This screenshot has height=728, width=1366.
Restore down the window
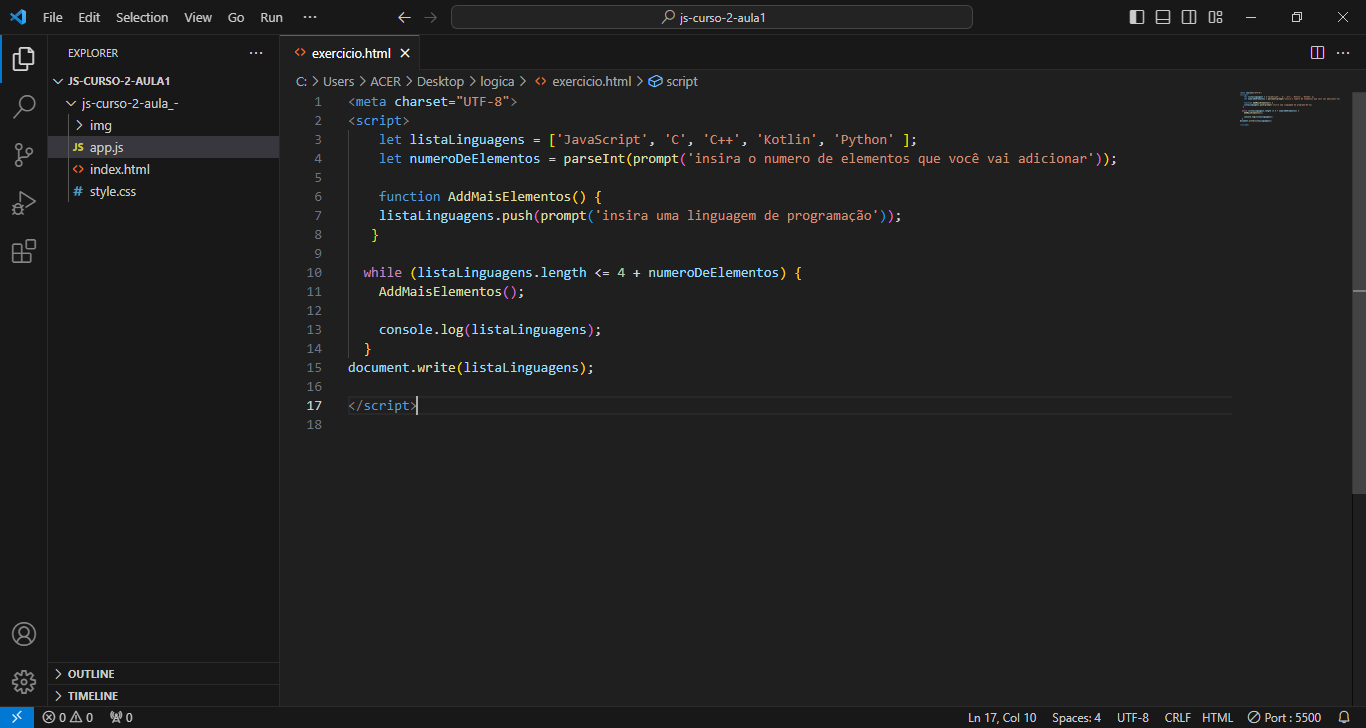click(1297, 17)
